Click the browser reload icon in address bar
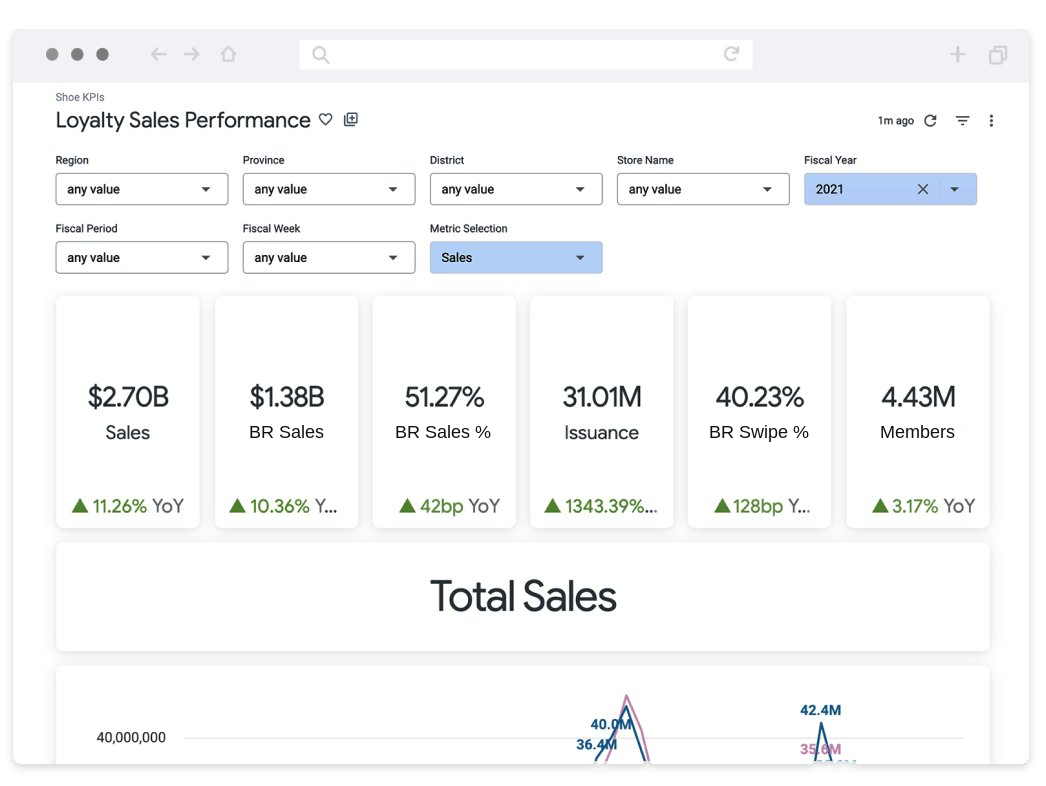 click(x=732, y=54)
